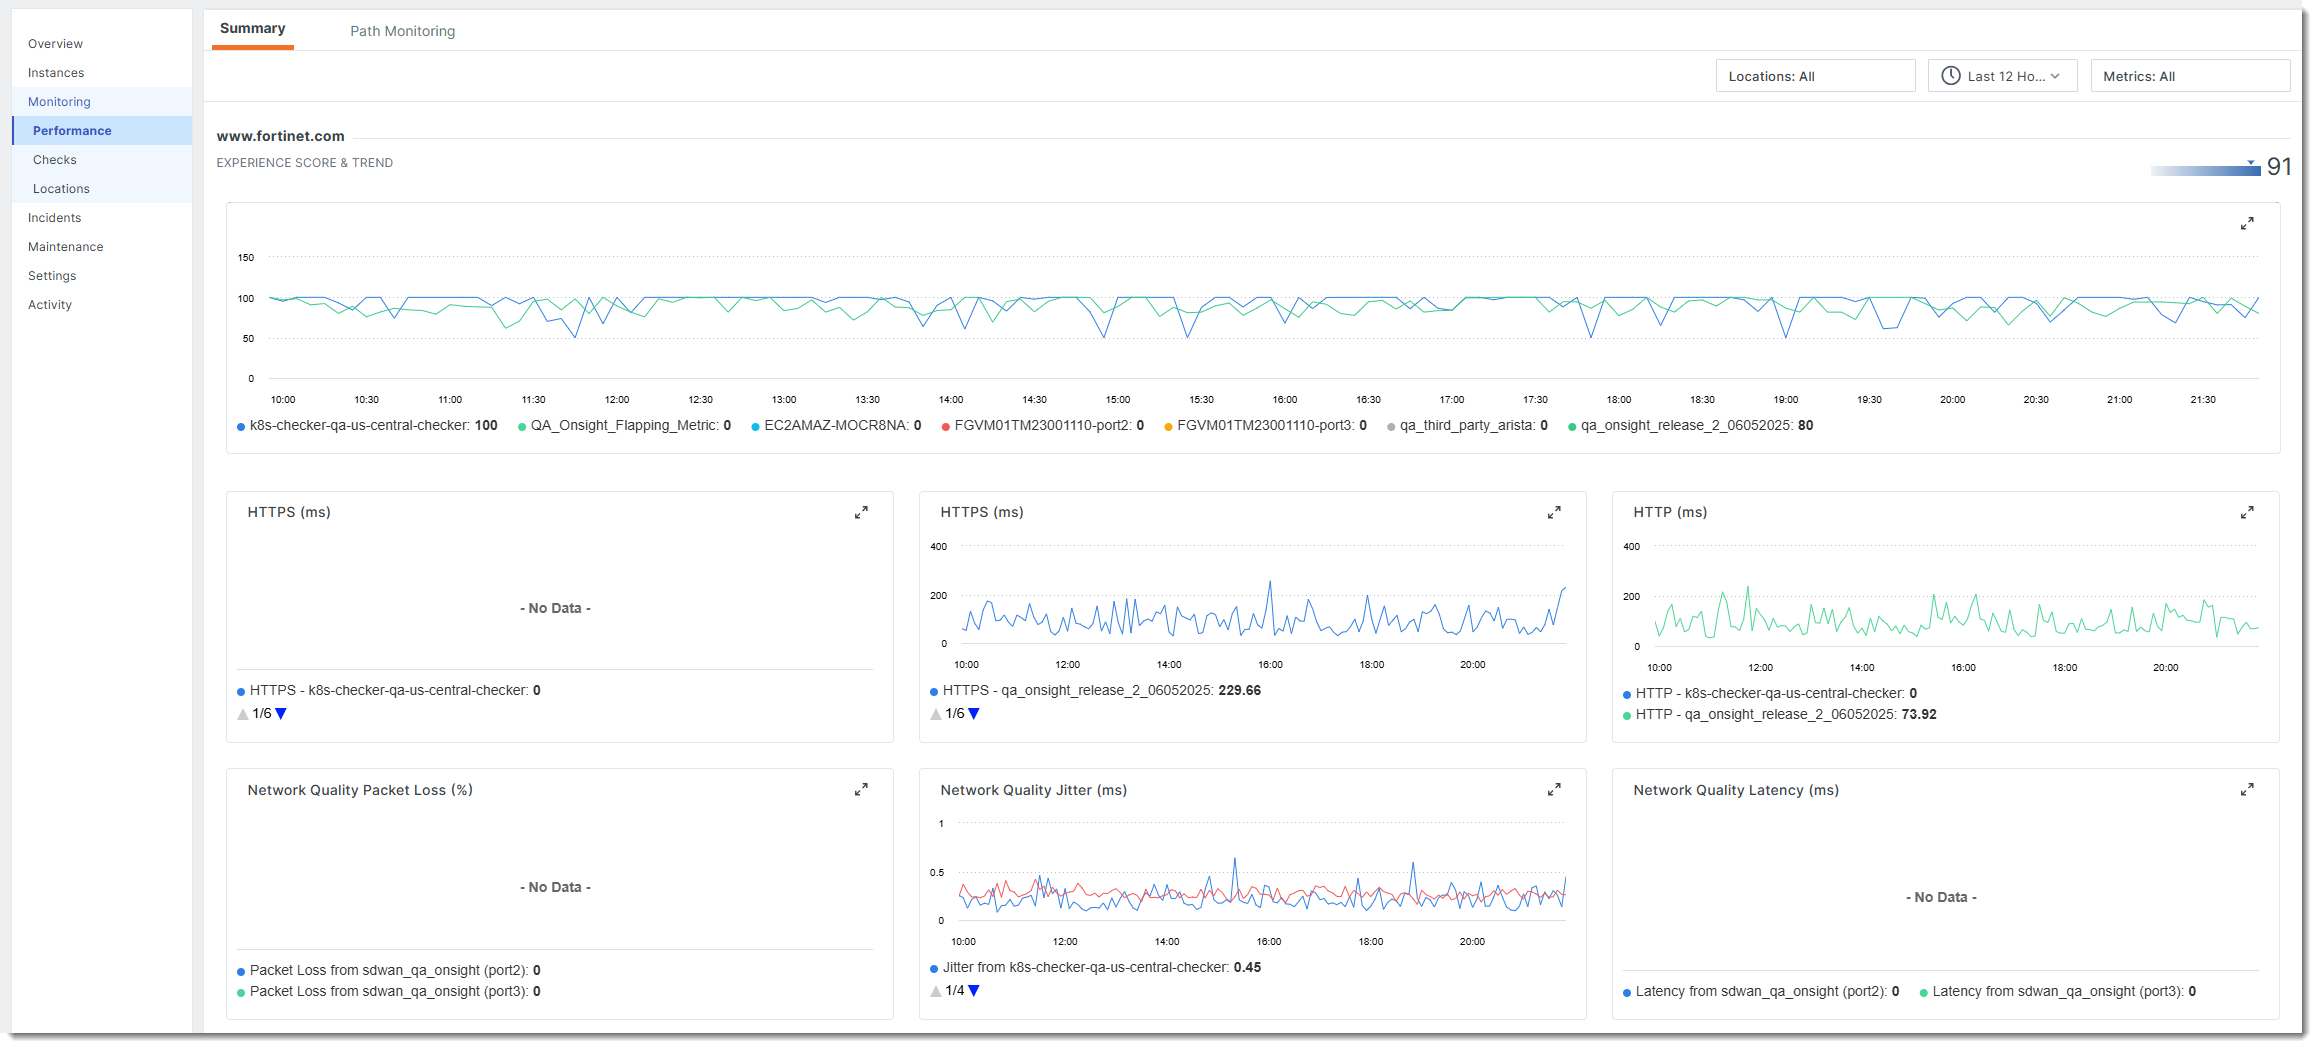Expand Network Quality Jitter chart
Viewport: 2317px width, 1048px height.
coord(1553,790)
